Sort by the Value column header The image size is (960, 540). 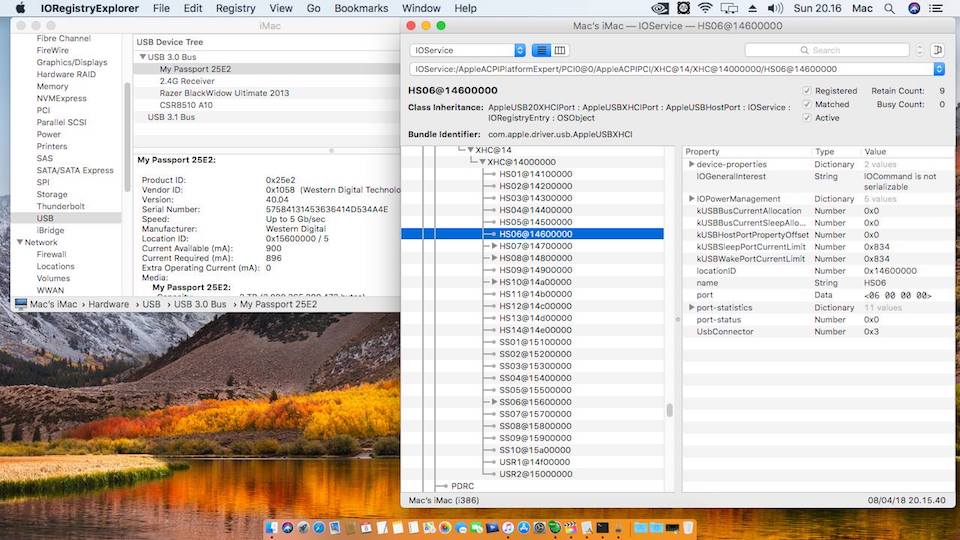875,152
